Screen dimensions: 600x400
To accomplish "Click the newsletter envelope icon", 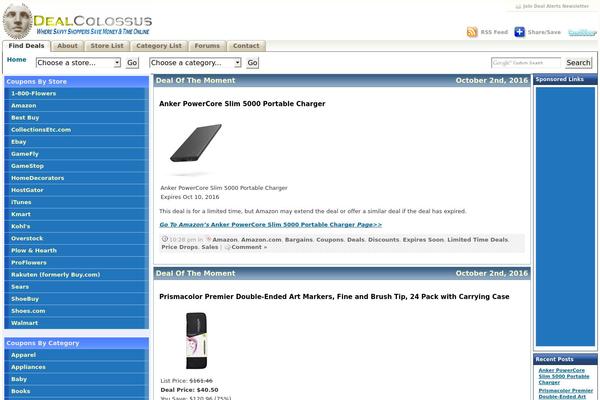I will (x=518, y=6).
